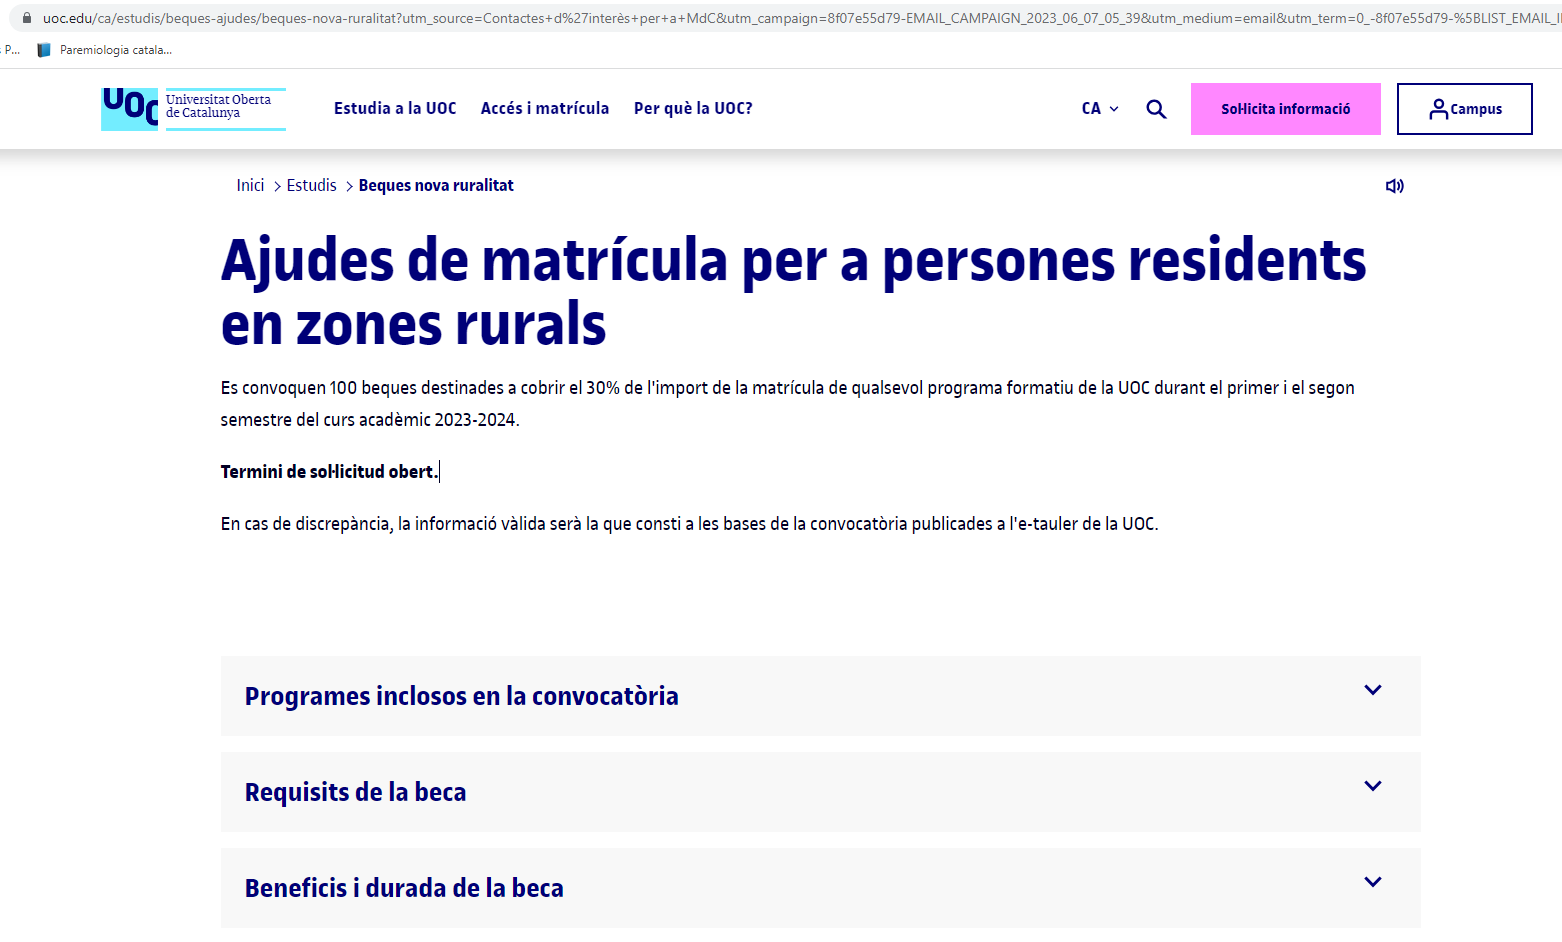Open Paremiologia catala bookmark

[x=104, y=50]
